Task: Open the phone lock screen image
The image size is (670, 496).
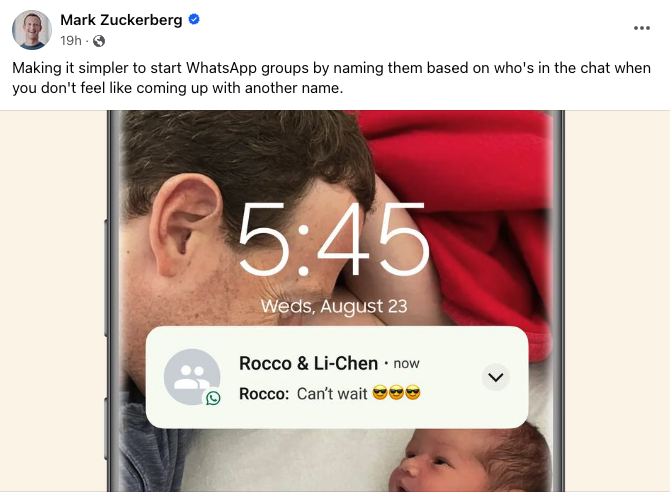Action: click(335, 301)
